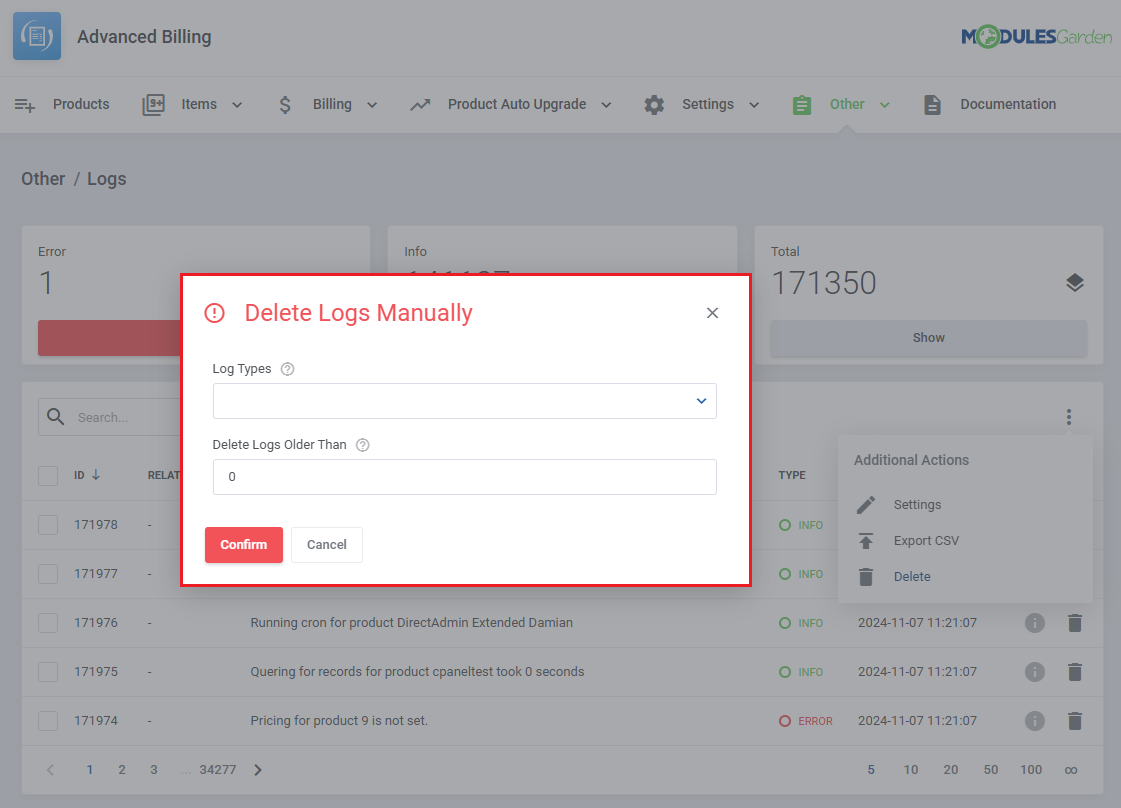Check the box for log 171977
The height and width of the screenshot is (808, 1121).
click(x=48, y=573)
